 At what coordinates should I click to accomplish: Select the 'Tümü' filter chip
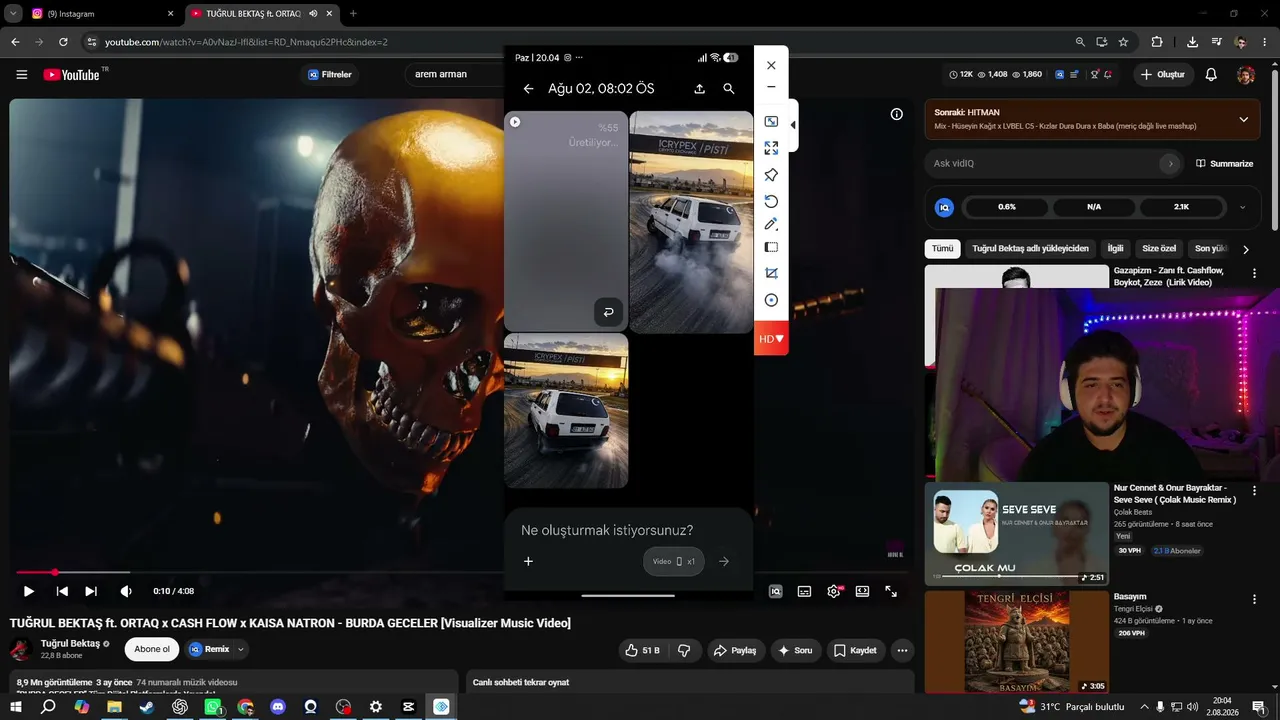click(943, 249)
